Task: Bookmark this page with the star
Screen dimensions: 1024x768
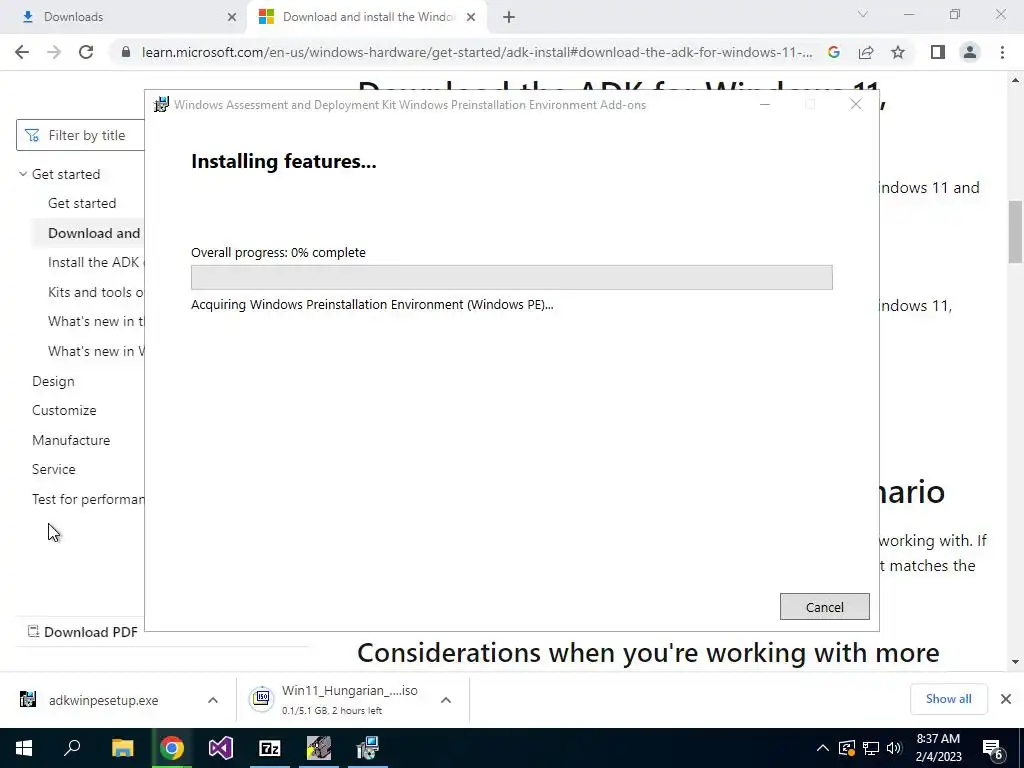Action: [x=898, y=52]
